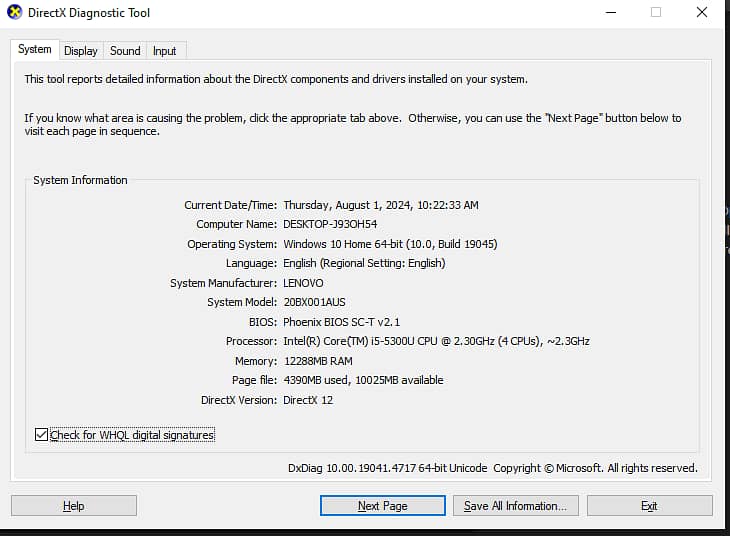
Task: Click the Intel Core i5-5300U processor text
Action: click(x=436, y=341)
